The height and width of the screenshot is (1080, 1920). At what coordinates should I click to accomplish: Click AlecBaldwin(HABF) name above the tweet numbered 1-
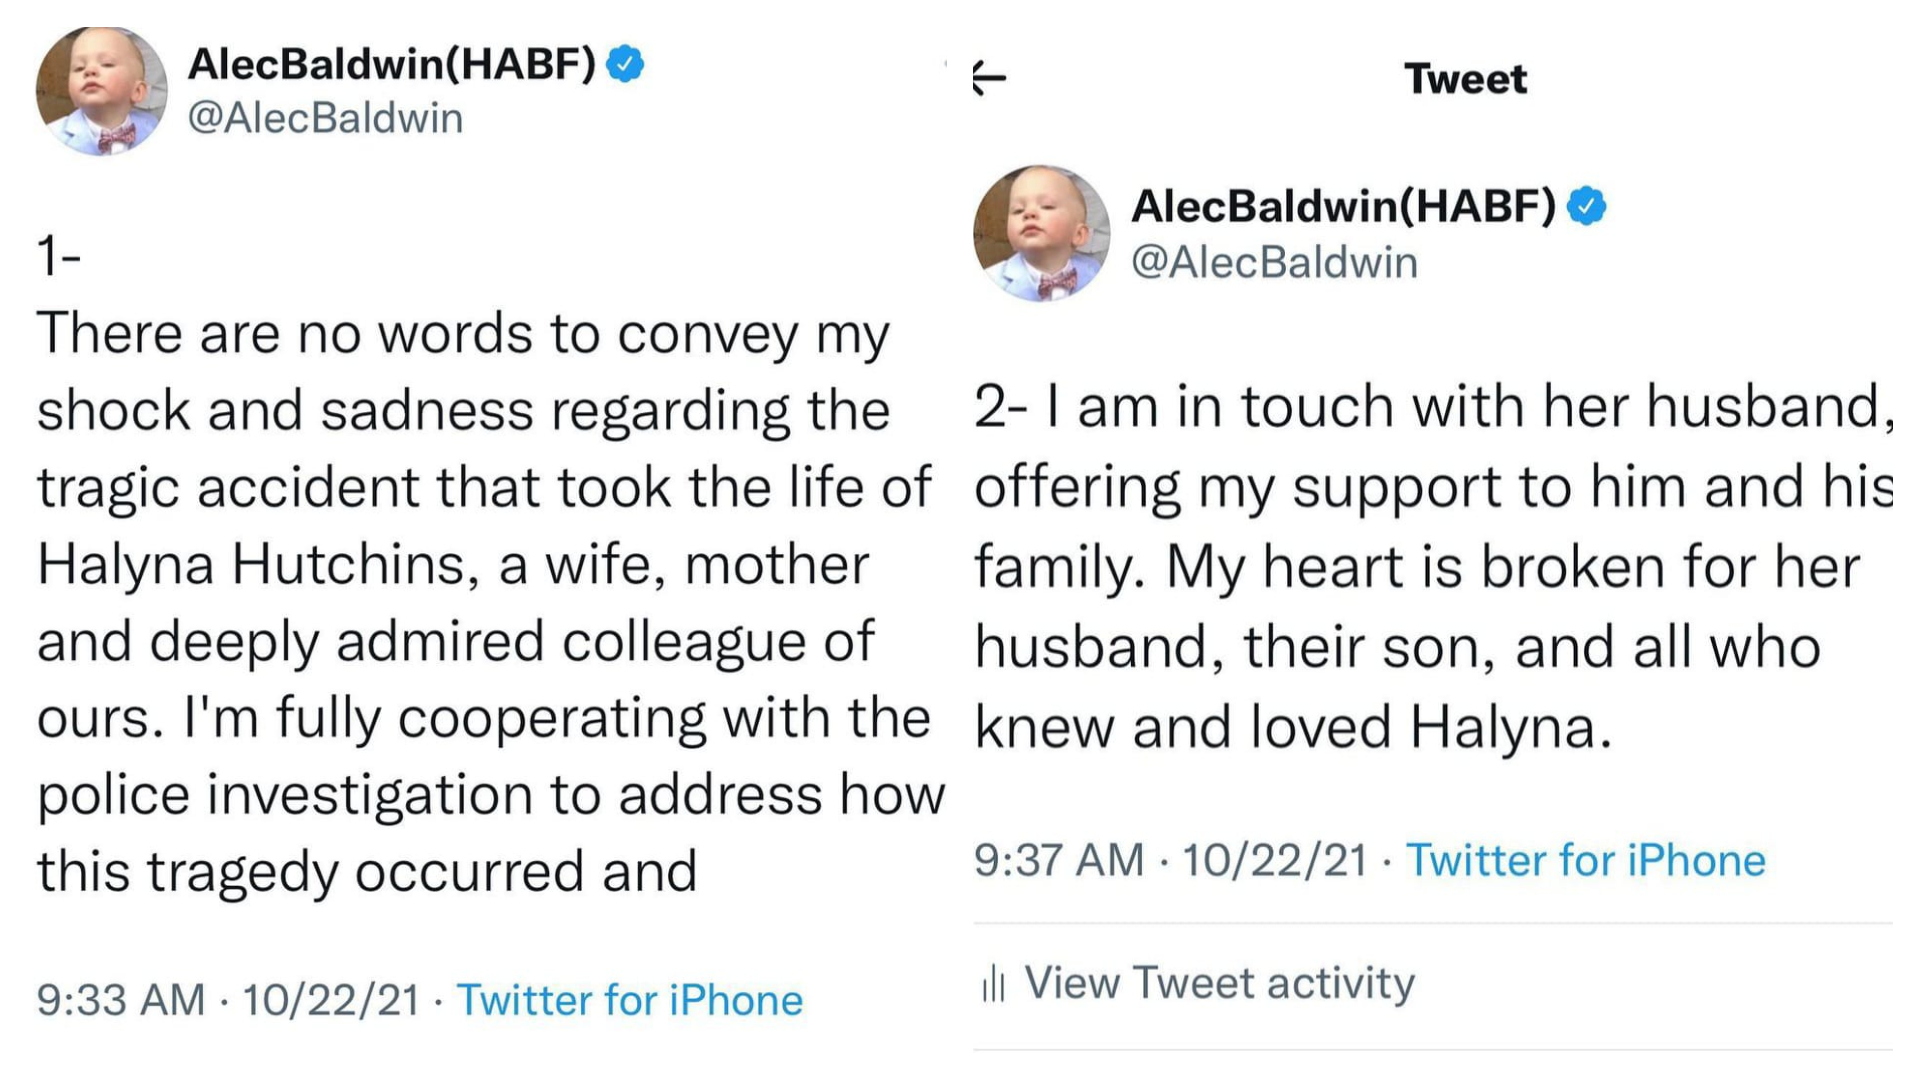pyautogui.click(x=391, y=64)
